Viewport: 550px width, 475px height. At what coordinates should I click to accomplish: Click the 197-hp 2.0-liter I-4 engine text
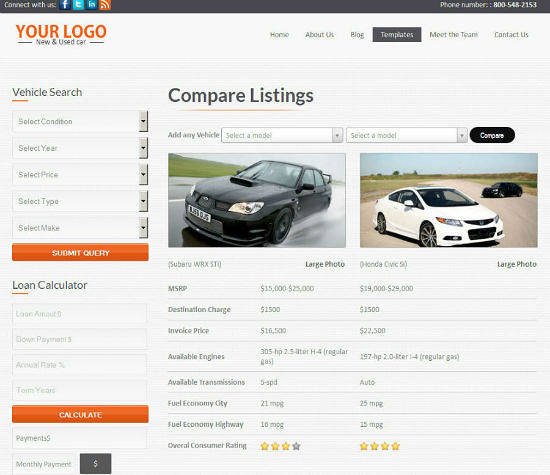click(409, 356)
